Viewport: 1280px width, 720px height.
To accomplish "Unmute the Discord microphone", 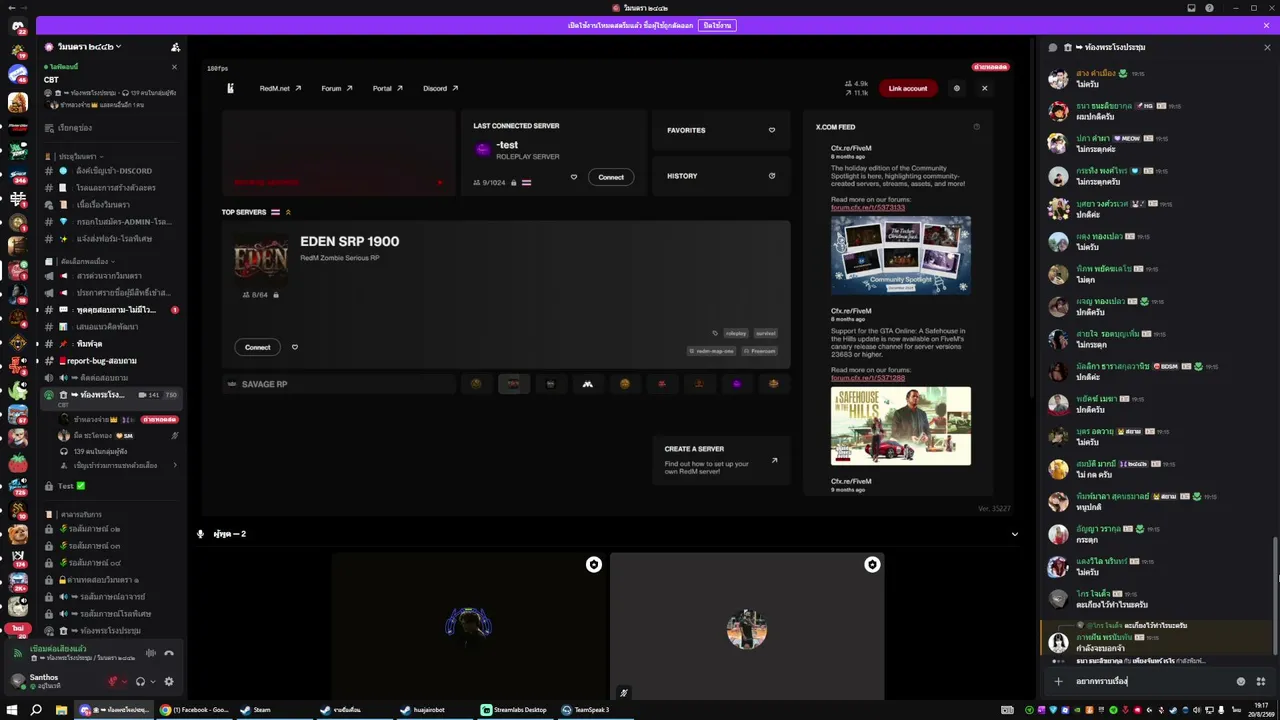I will tap(113, 681).
